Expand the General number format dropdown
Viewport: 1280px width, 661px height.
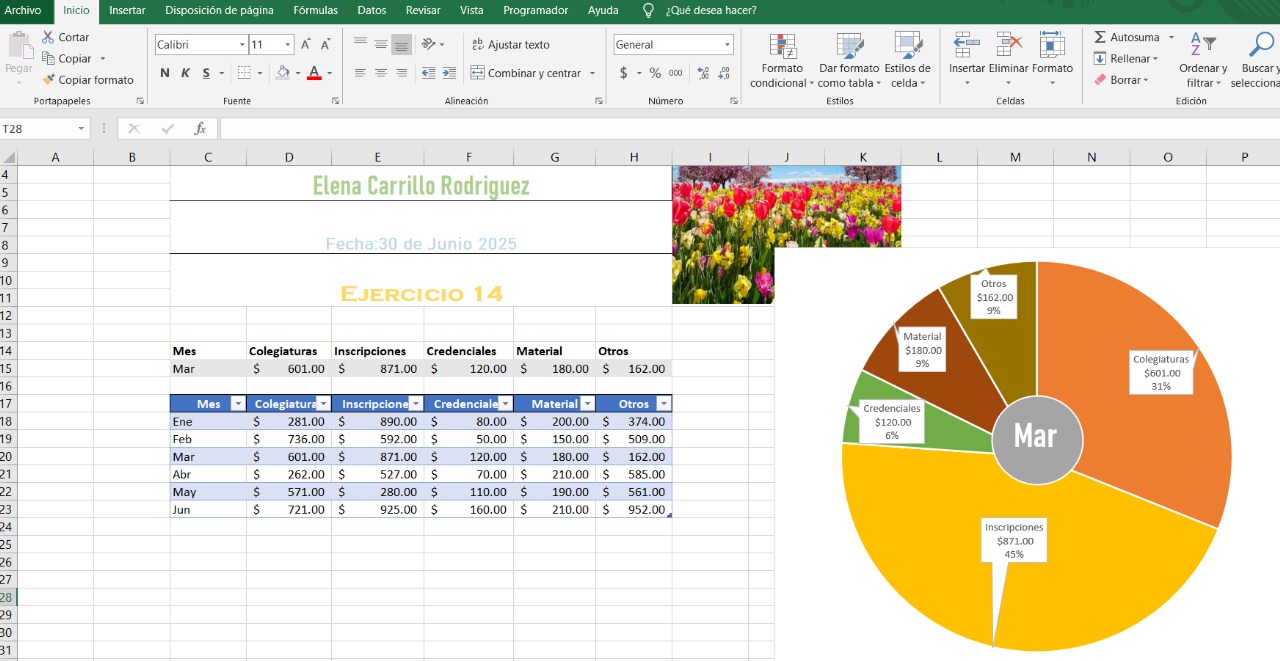727,45
